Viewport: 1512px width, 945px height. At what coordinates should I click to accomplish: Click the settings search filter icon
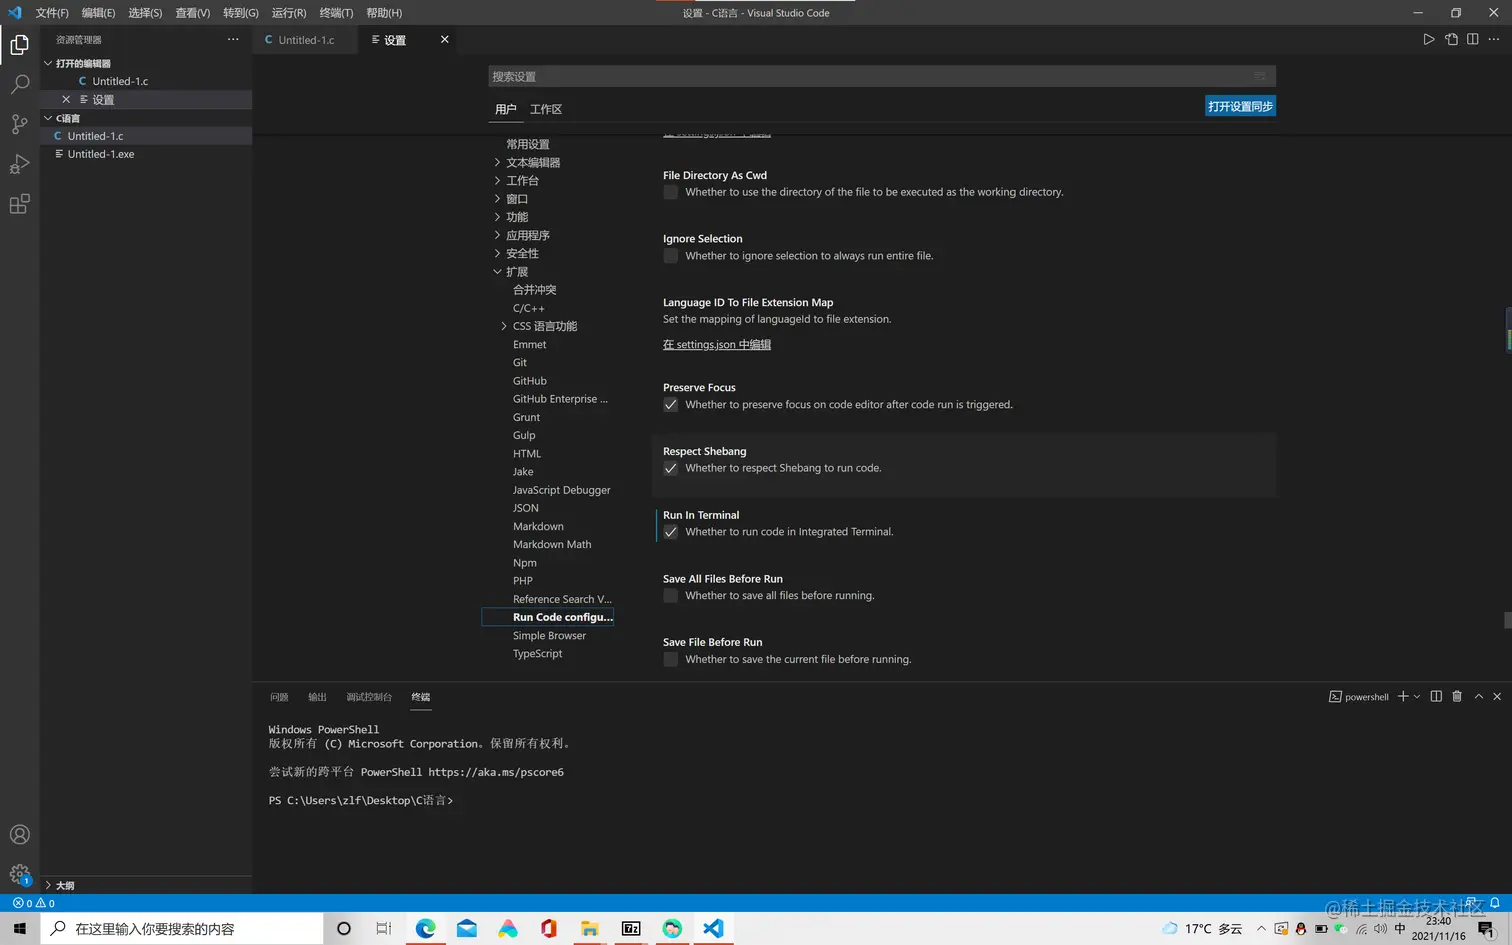coord(1260,77)
